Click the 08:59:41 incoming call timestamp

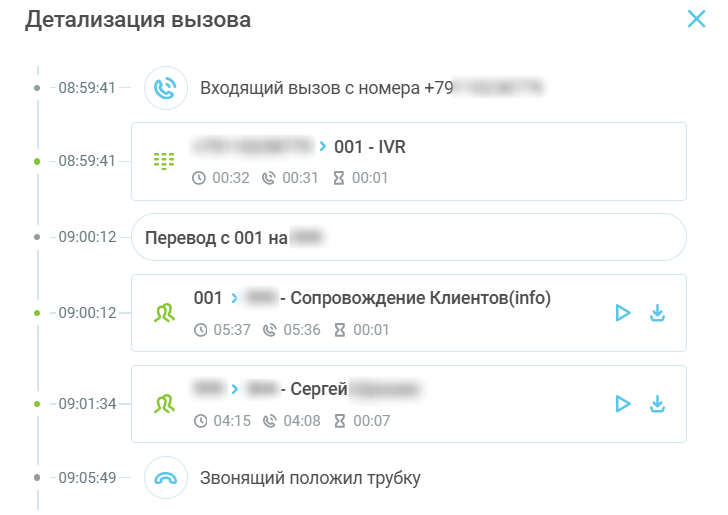click(87, 88)
